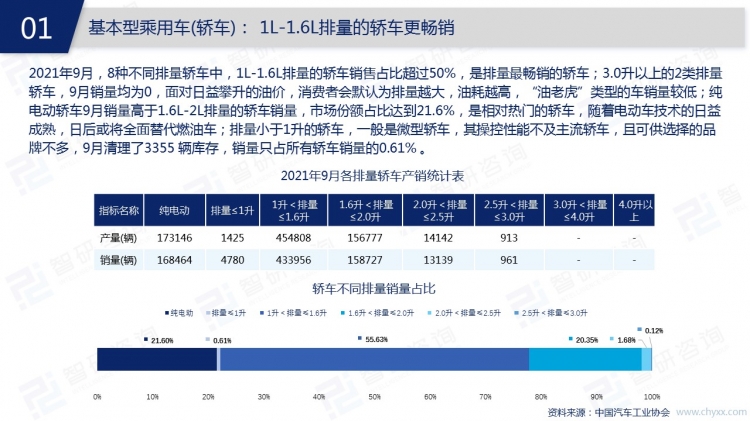Click the 21.60% data label

click(161, 340)
